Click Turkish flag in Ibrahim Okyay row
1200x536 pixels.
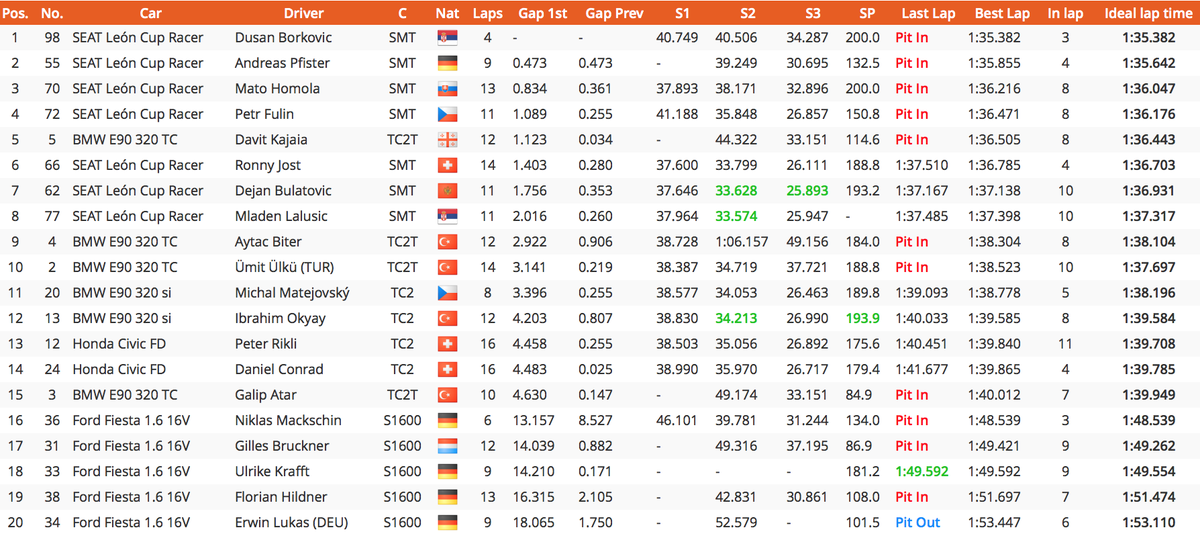tap(447, 318)
